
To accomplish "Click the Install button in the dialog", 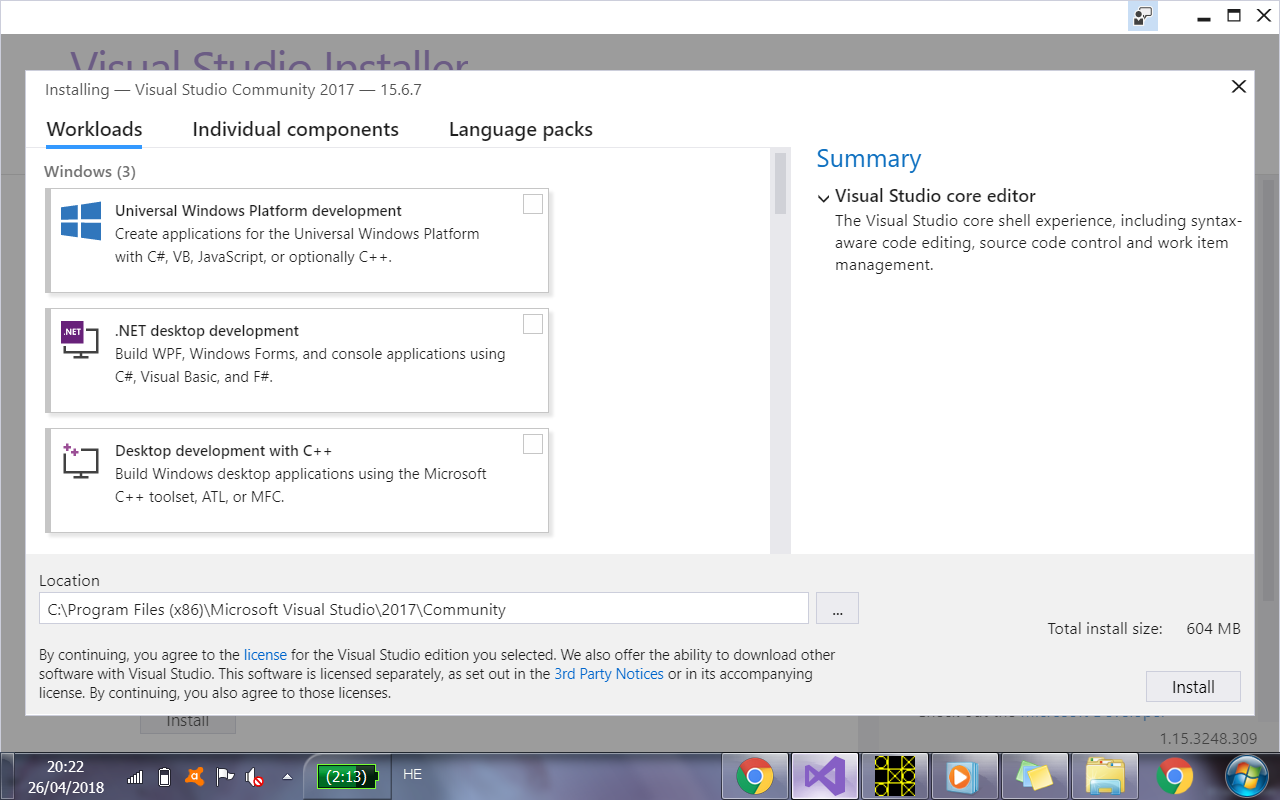I will coord(1193,687).
